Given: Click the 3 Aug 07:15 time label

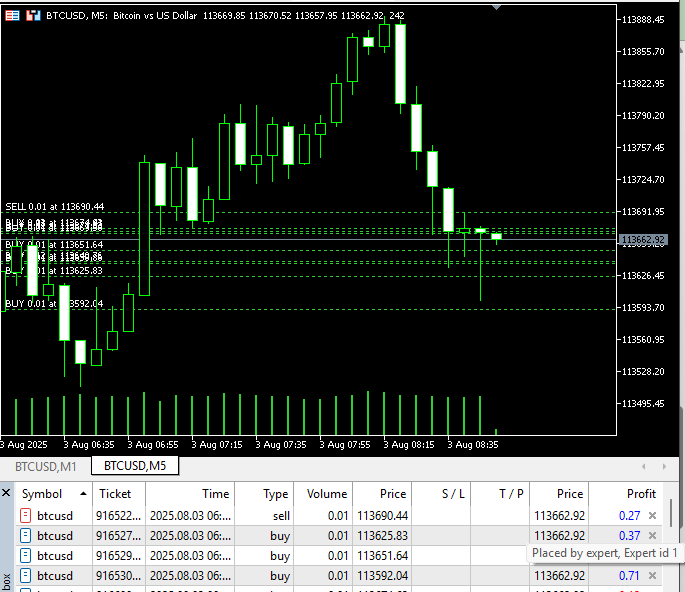Looking at the screenshot, I should pyautogui.click(x=217, y=445).
